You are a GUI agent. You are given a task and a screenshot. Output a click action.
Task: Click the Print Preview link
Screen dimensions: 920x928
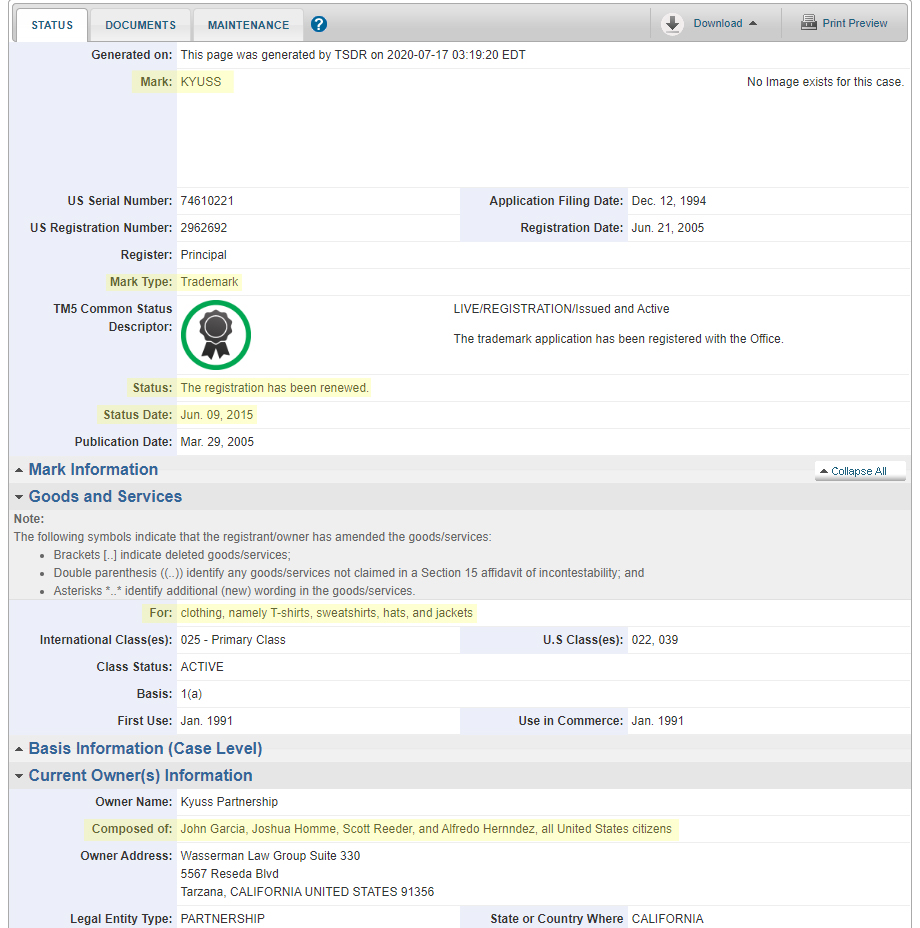(854, 23)
